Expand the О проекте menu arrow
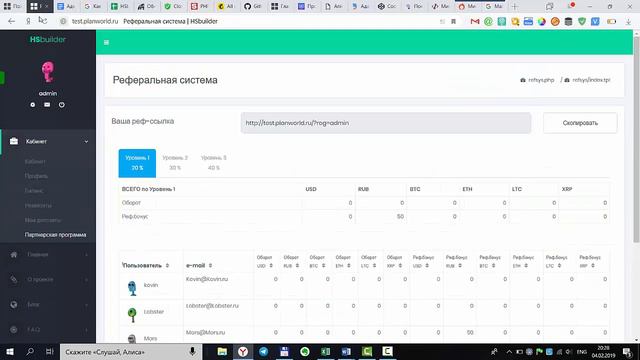Image resolution: width=640 pixels, height=360 pixels. pyautogui.click(x=86, y=280)
